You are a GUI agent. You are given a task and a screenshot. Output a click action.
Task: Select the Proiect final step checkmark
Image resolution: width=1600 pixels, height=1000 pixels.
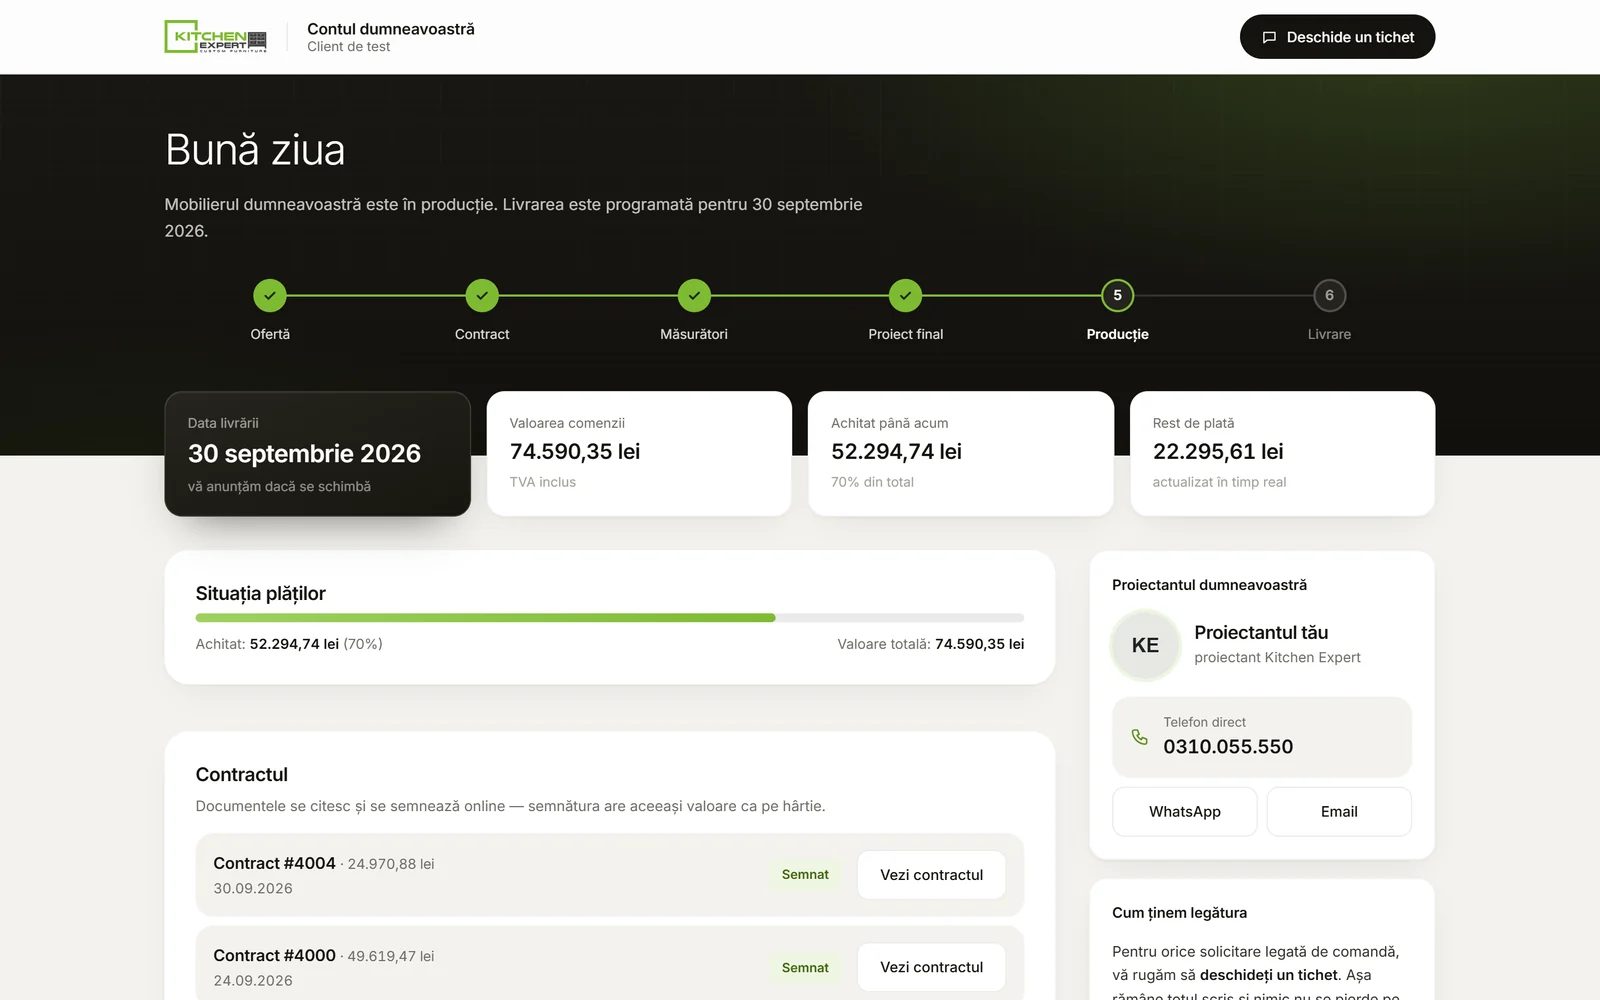pyautogui.click(x=905, y=295)
